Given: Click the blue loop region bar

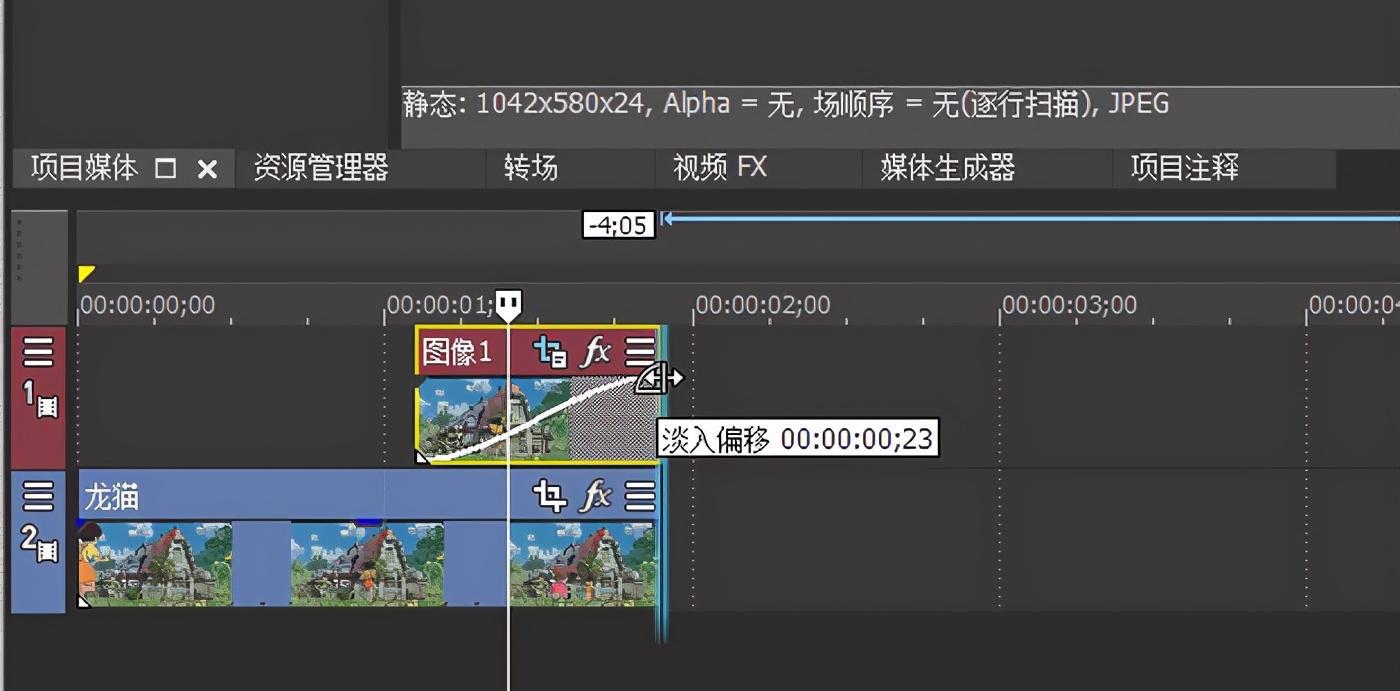Looking at the screenshot, I should 1030,217.
